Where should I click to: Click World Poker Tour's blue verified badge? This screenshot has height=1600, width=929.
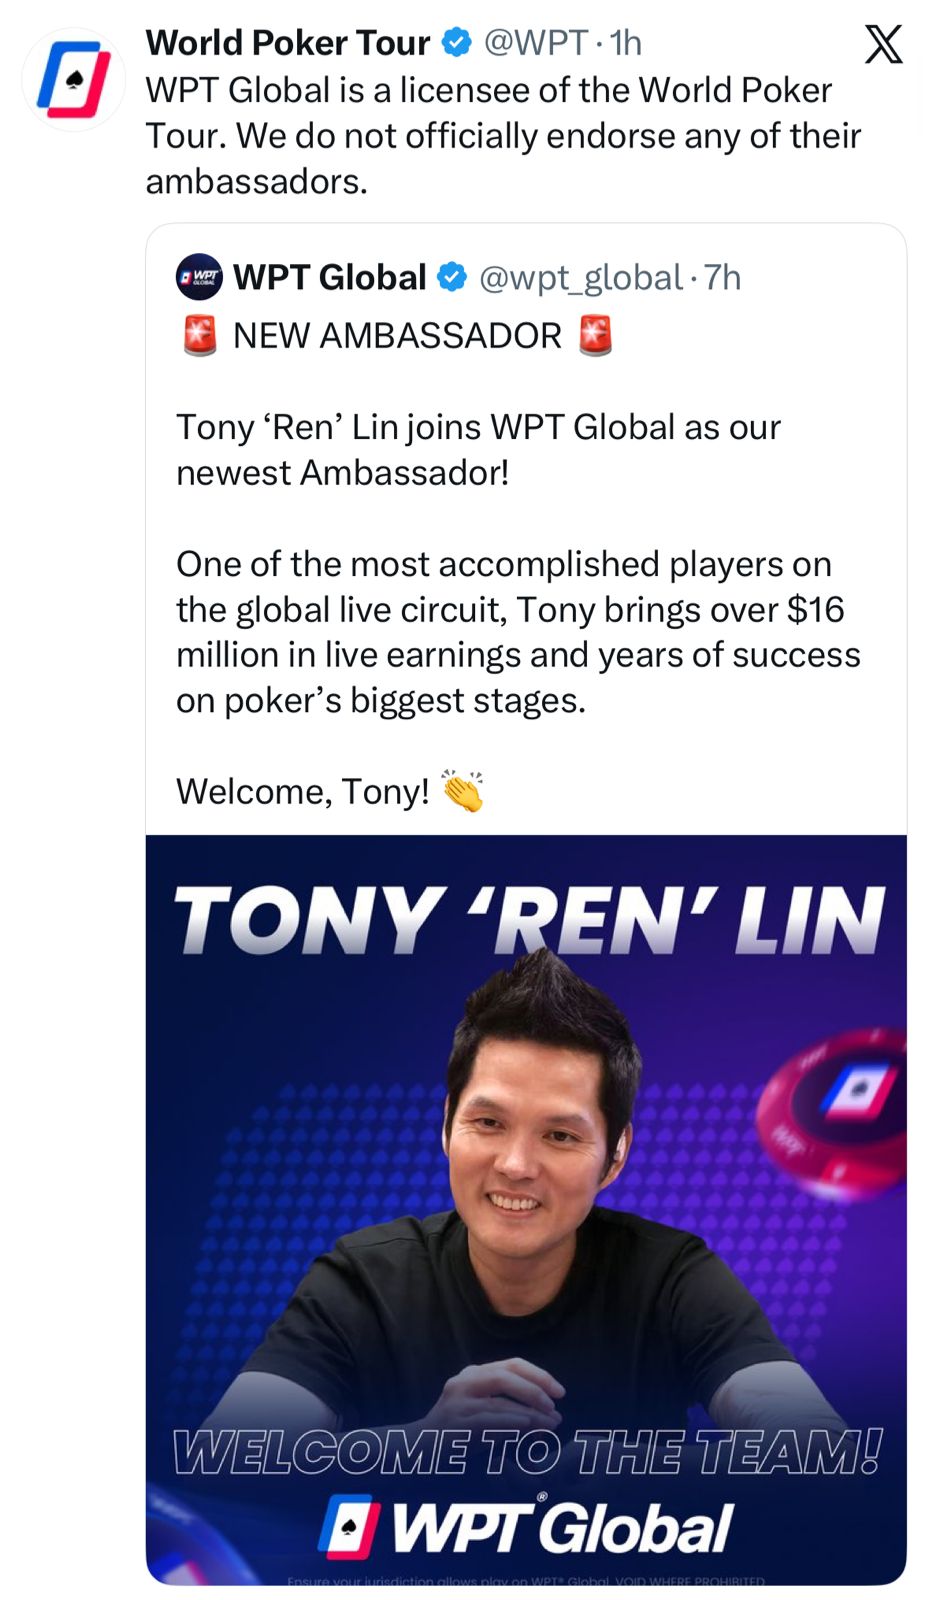click(x=457, y=43)
